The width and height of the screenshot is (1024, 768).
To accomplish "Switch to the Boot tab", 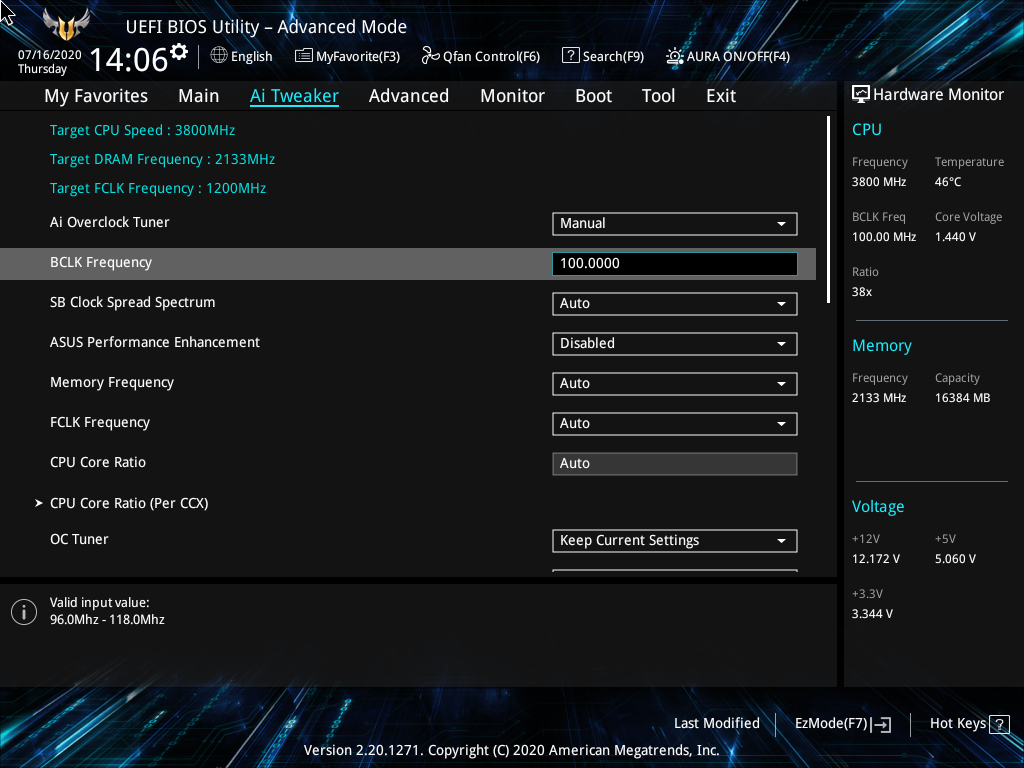I will coord(594,96).
